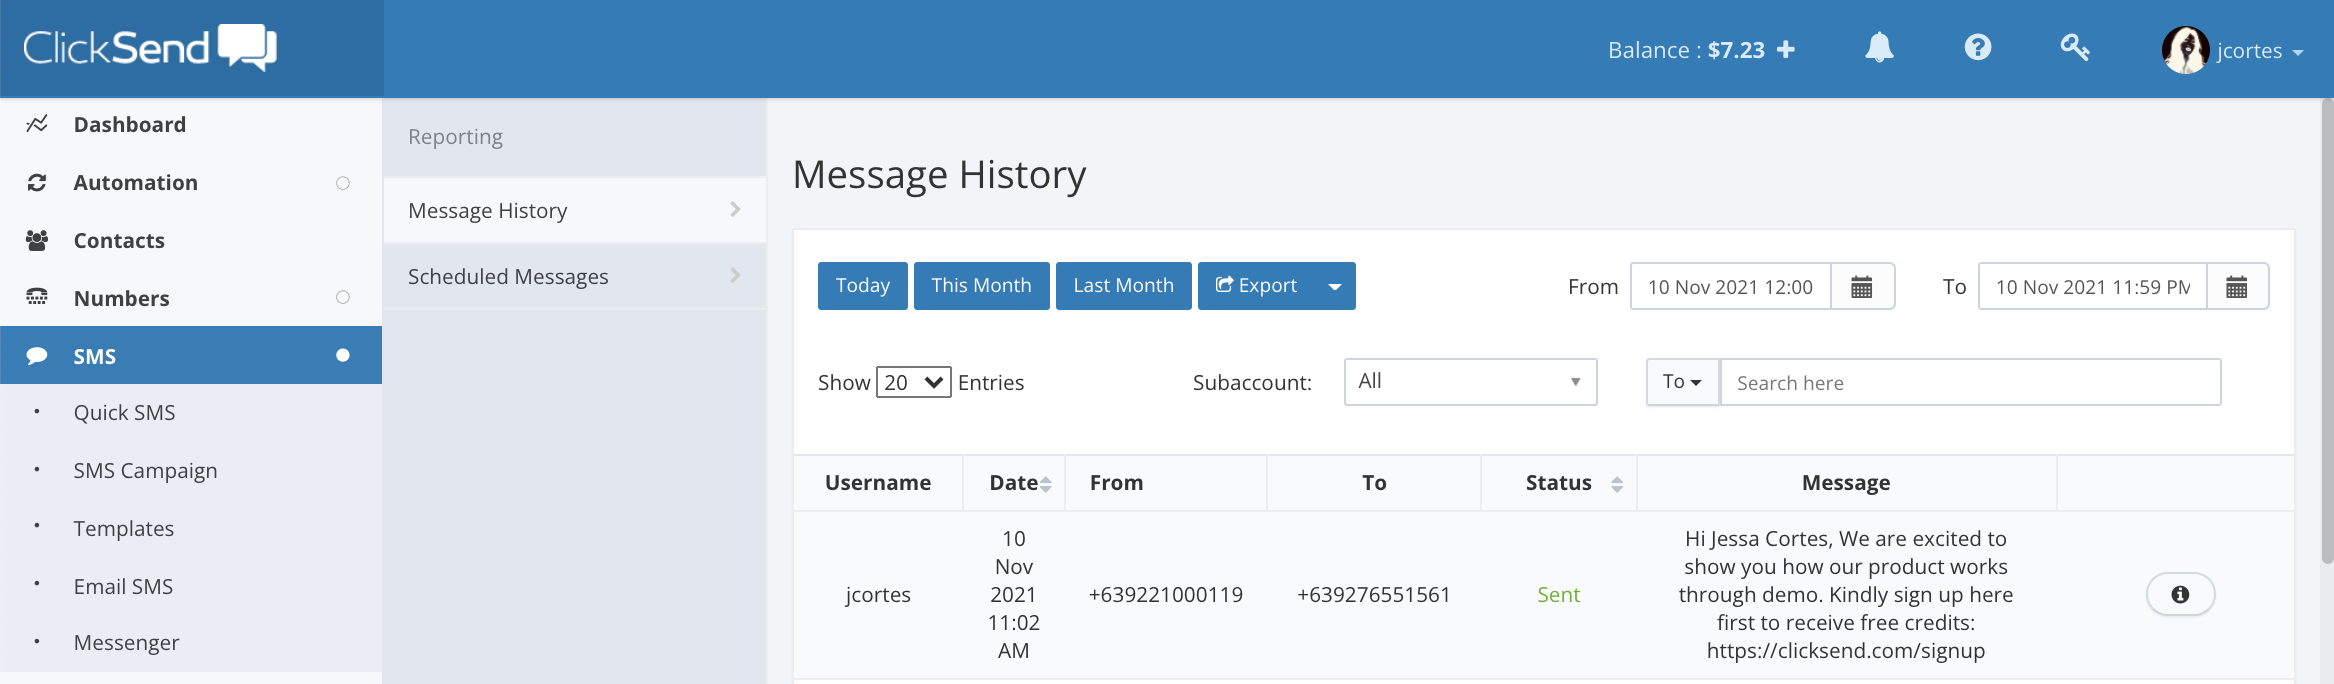This screenshot has width=2334, height=684.
Task: Click the API key icon
Action: coord(2075,47)
